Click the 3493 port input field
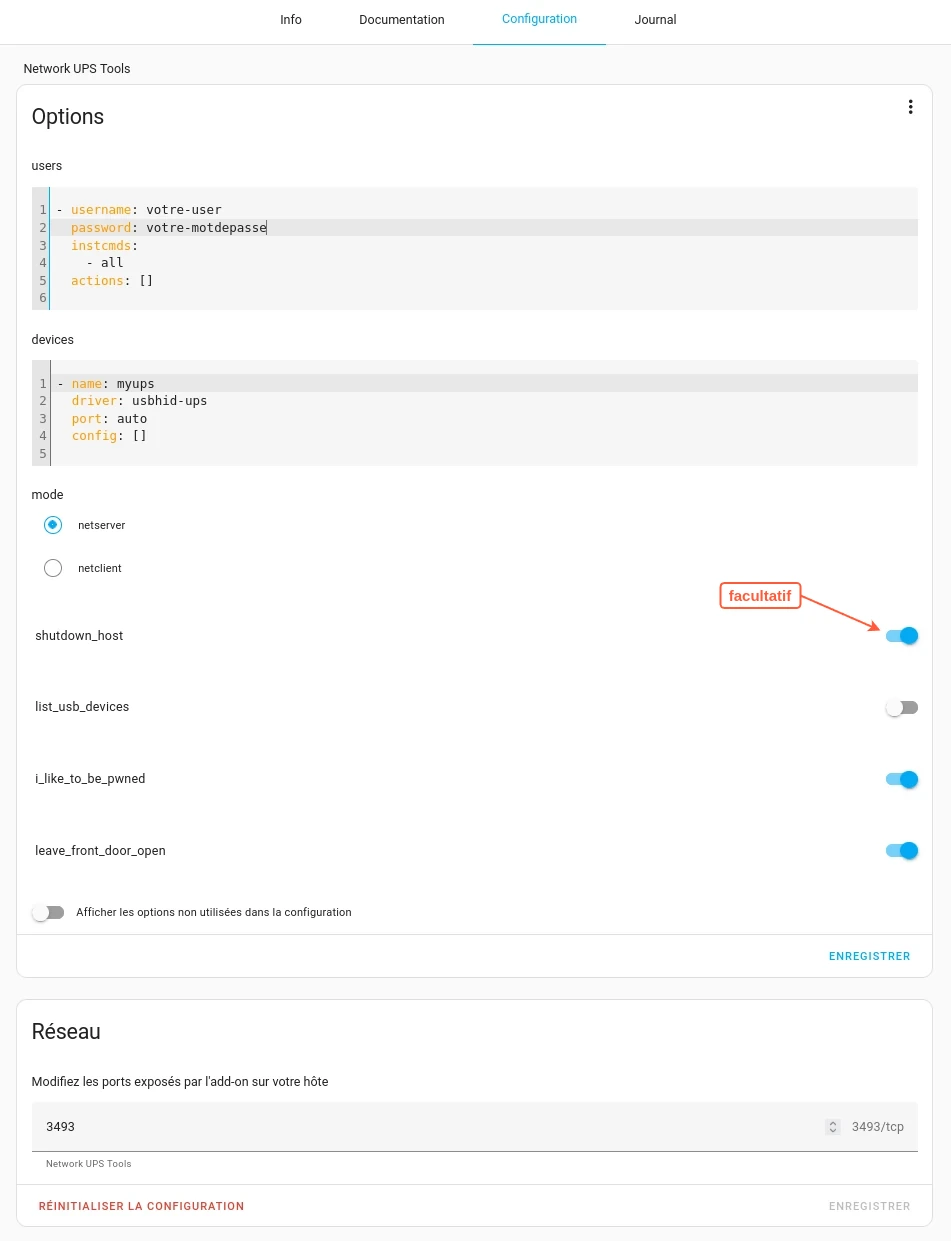This screenshot has width=951, height=1241. click(430, 1127)
